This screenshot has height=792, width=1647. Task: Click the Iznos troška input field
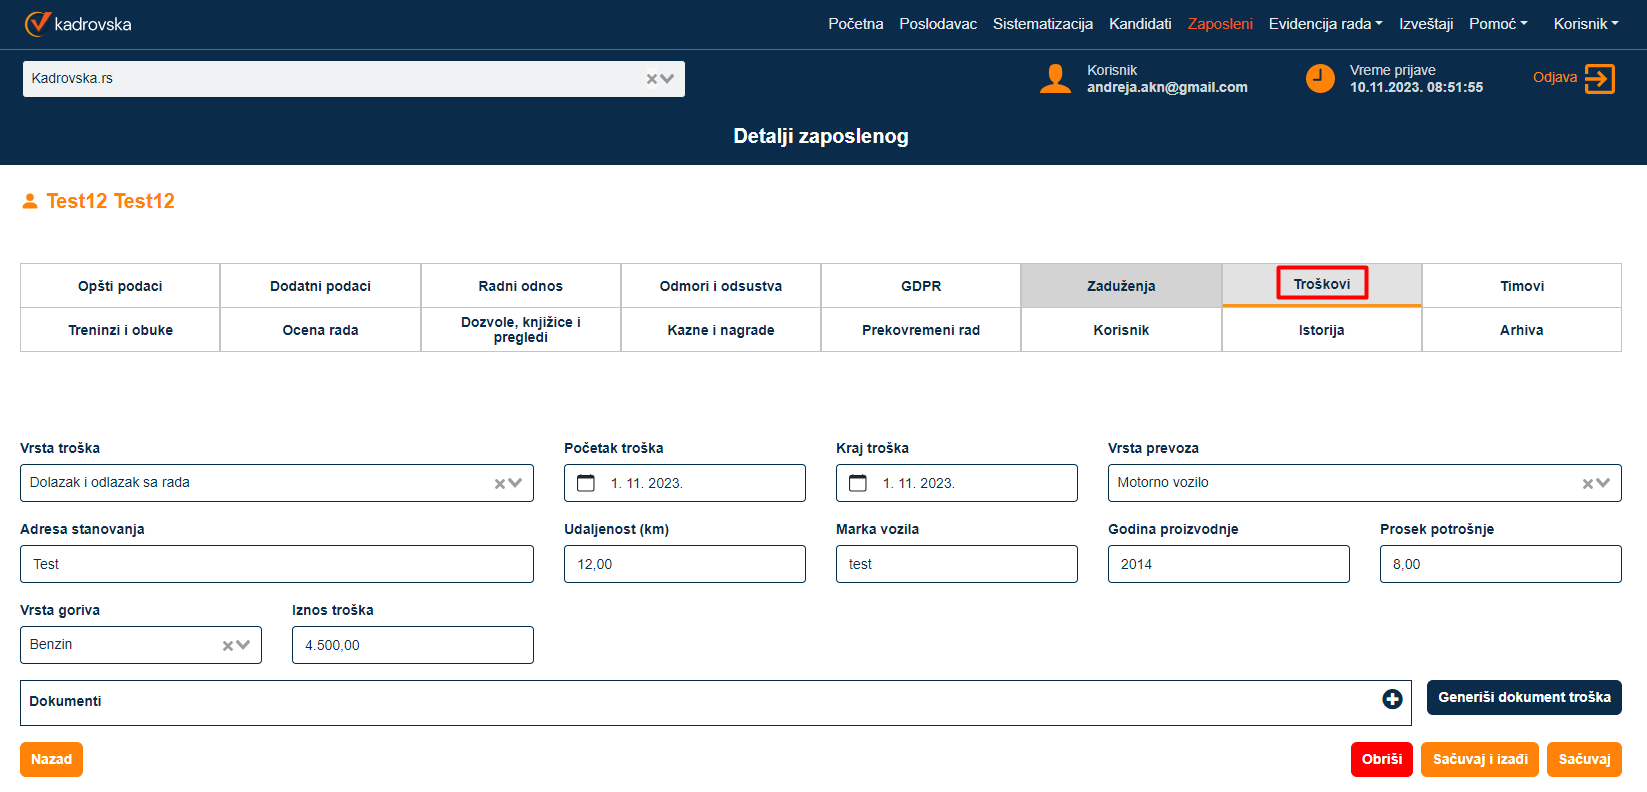coord(412,645)
